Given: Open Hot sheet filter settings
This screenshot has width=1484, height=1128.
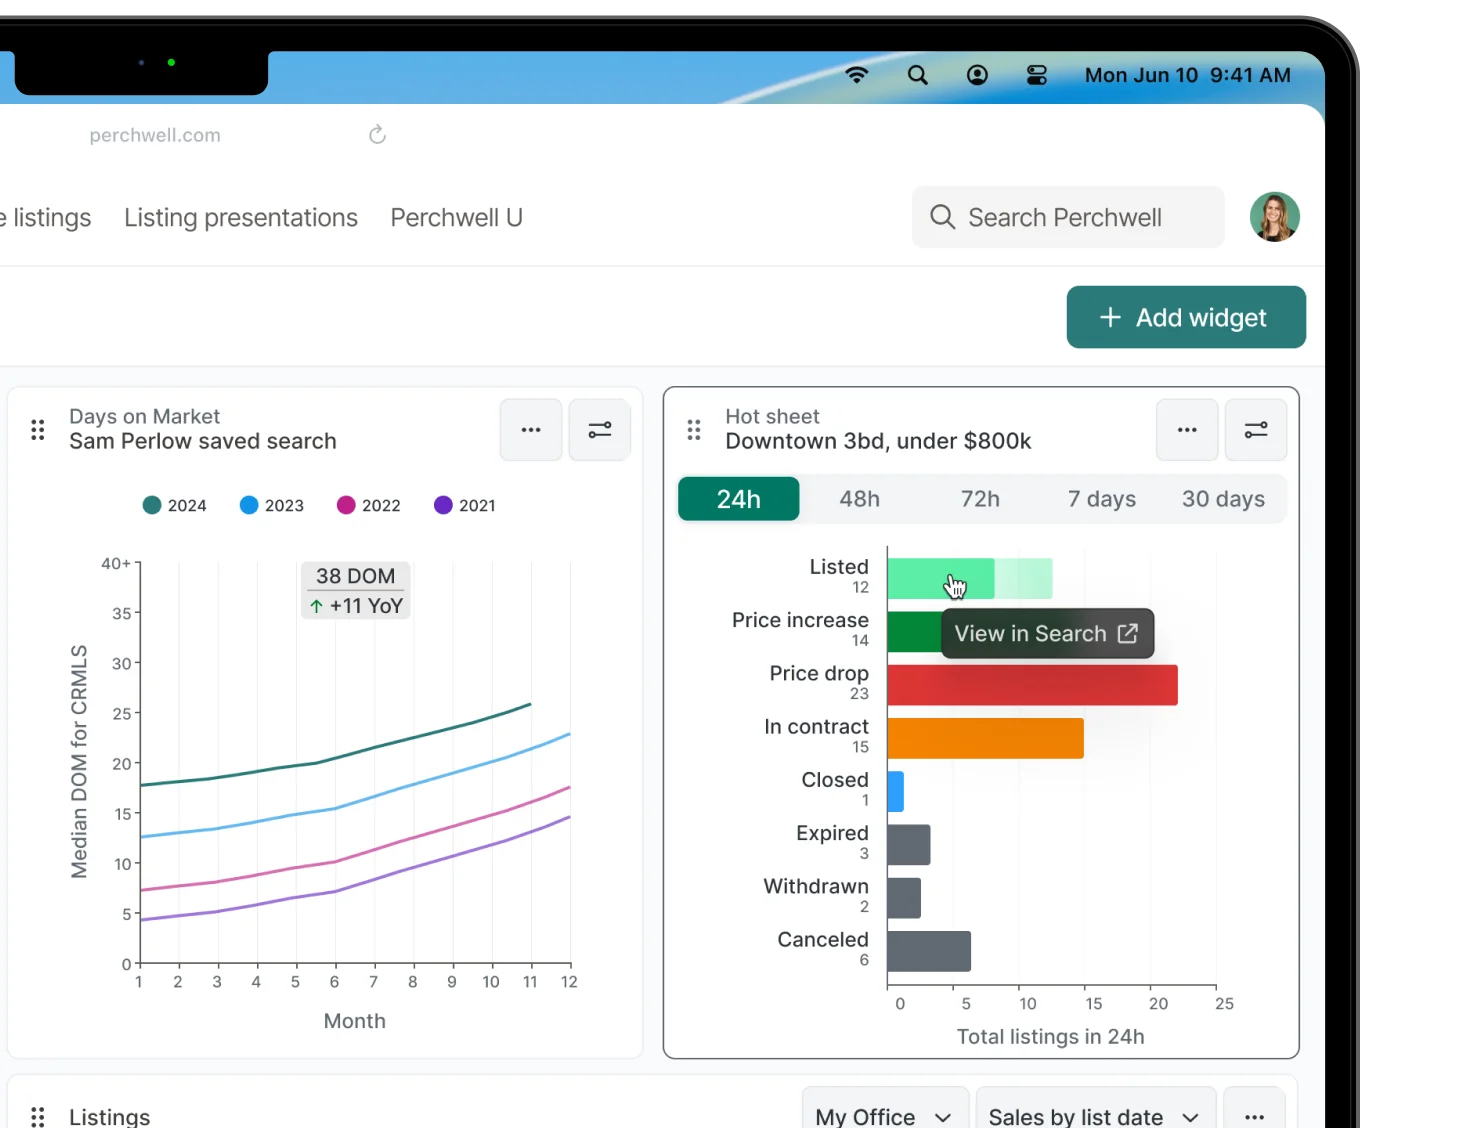Looking at the screenshot, I should point(1256,430).
